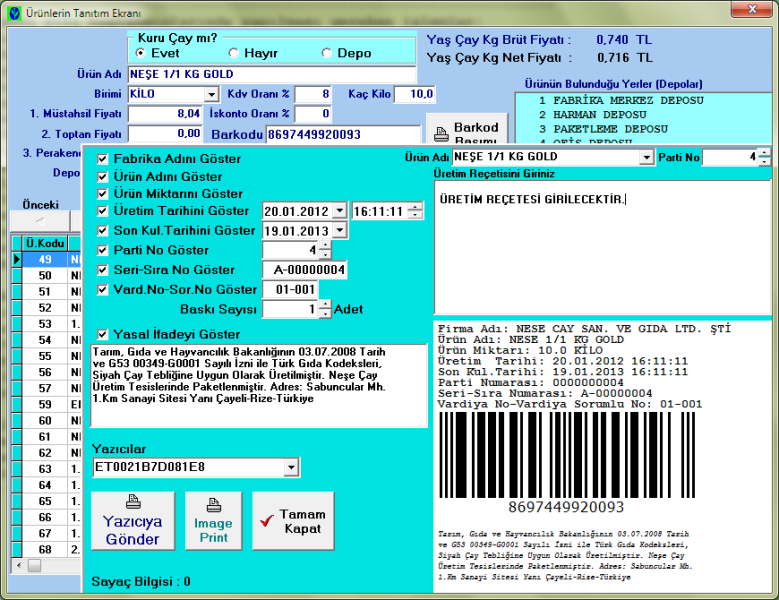
Task: Click the Image Print button
Action: tap(214, 521)
